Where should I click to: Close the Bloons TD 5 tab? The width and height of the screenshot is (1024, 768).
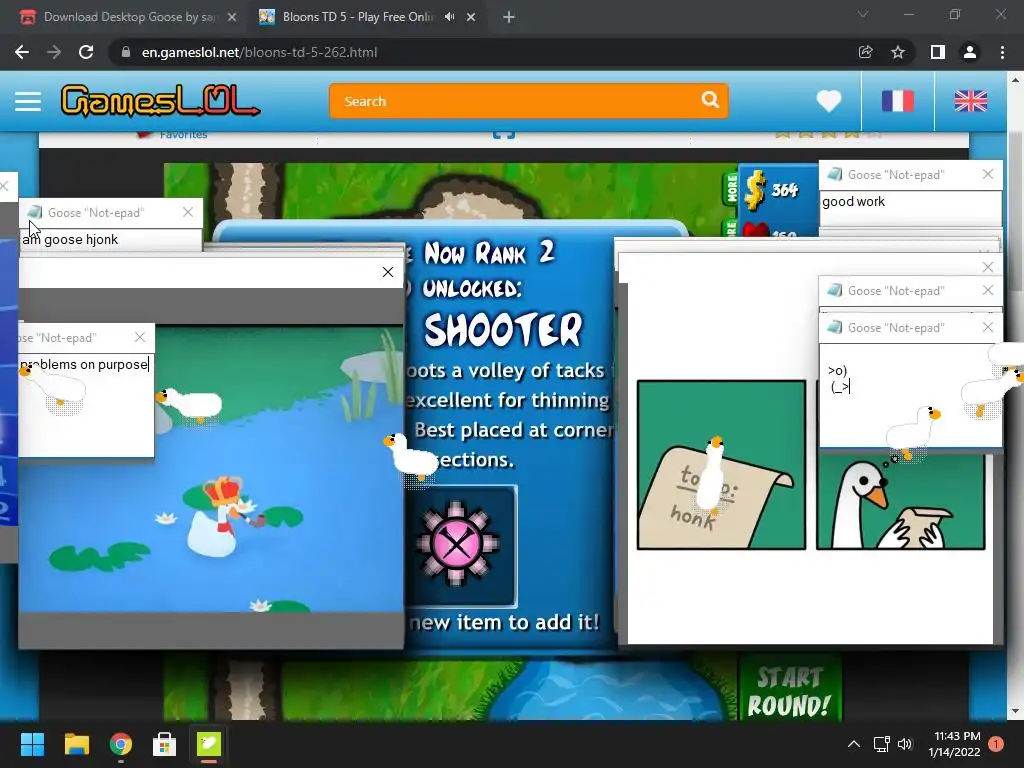[471, 17]
